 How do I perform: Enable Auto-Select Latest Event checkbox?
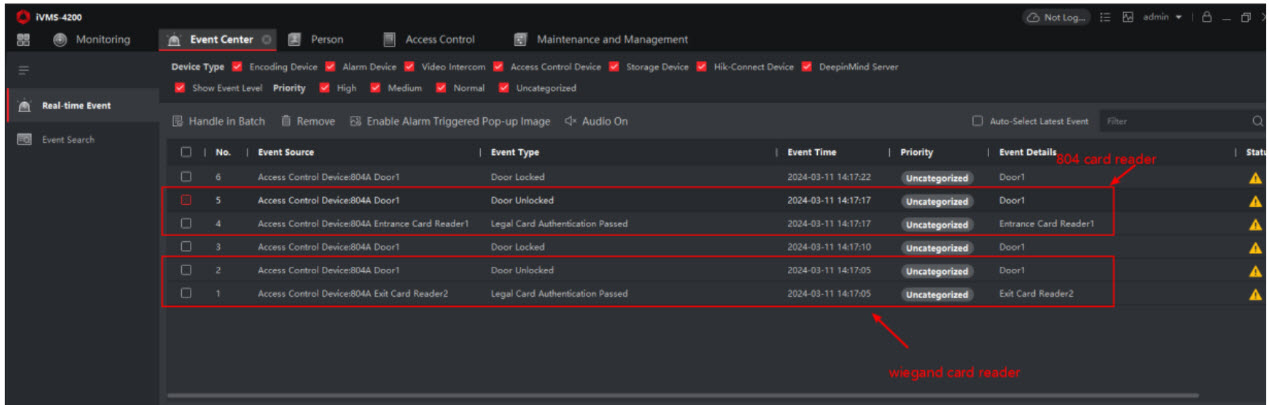point(977,121)
